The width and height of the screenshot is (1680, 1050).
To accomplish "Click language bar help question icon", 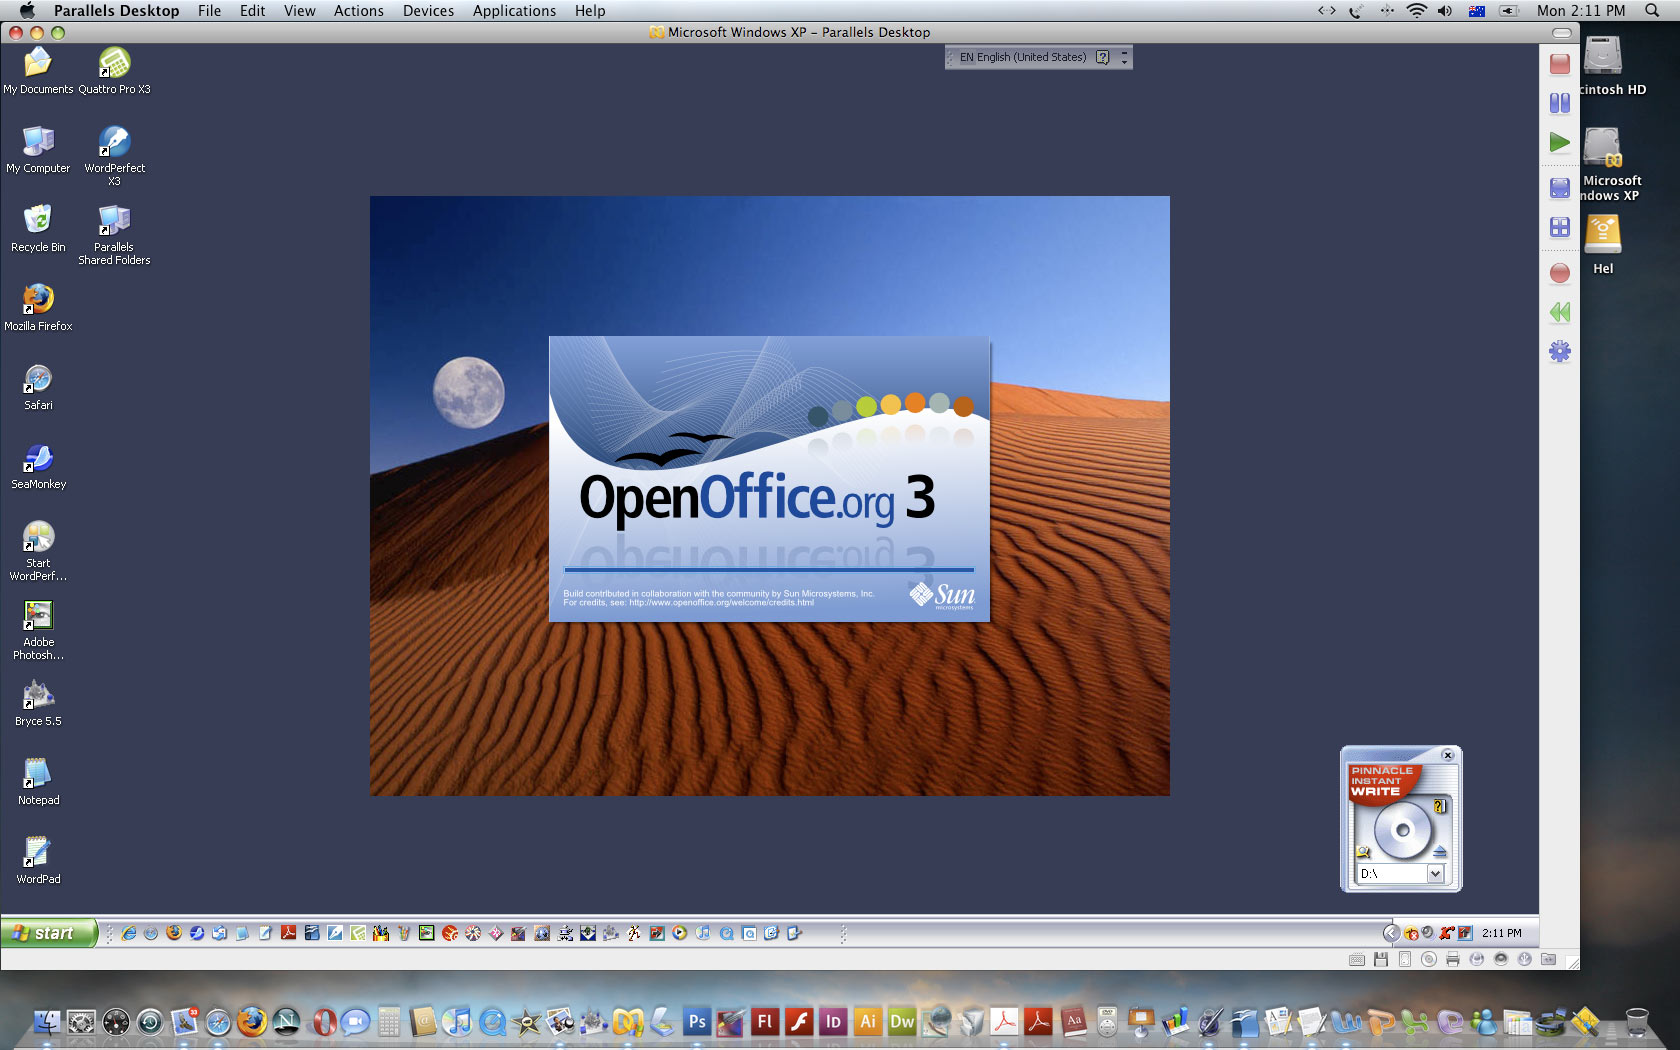I will tap(1102, 58).
